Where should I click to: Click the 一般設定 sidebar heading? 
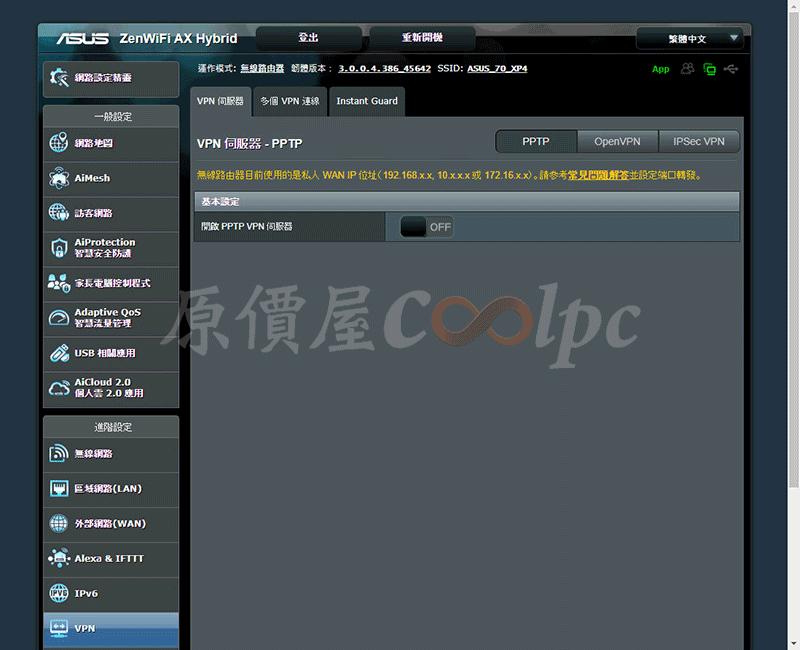coord(113,116)
